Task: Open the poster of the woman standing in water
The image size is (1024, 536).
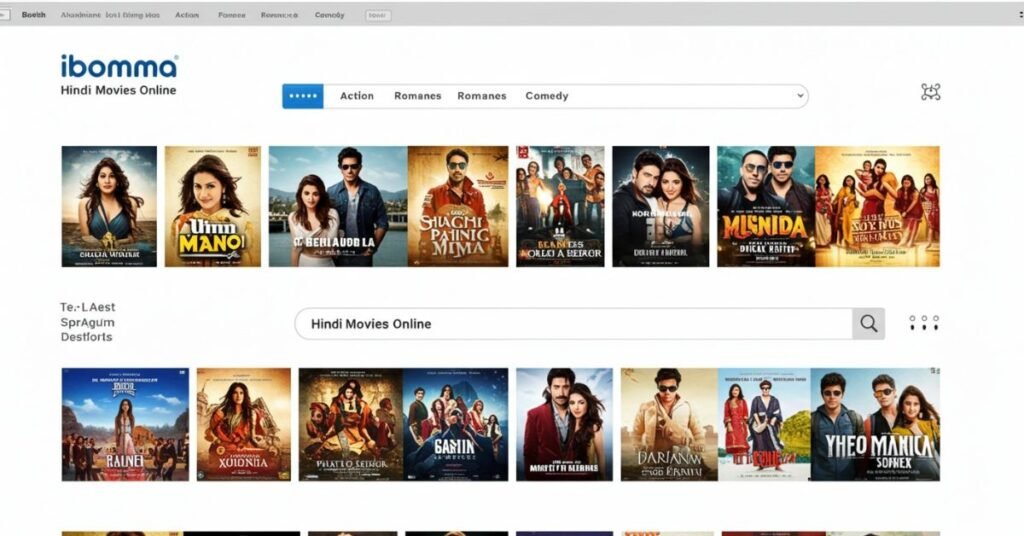Action: click(x=109, y=206)
